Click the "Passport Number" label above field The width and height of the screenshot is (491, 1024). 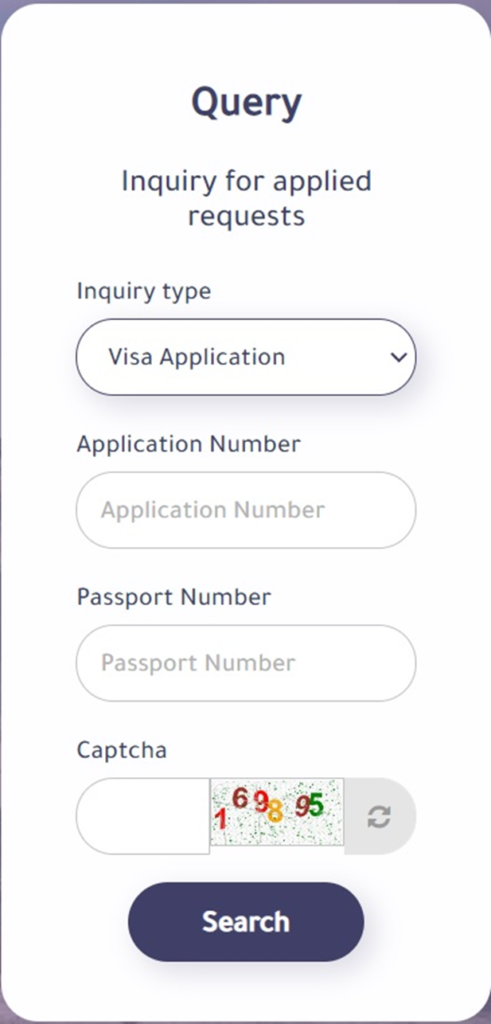pyautogui.click(x=174, y=597)
